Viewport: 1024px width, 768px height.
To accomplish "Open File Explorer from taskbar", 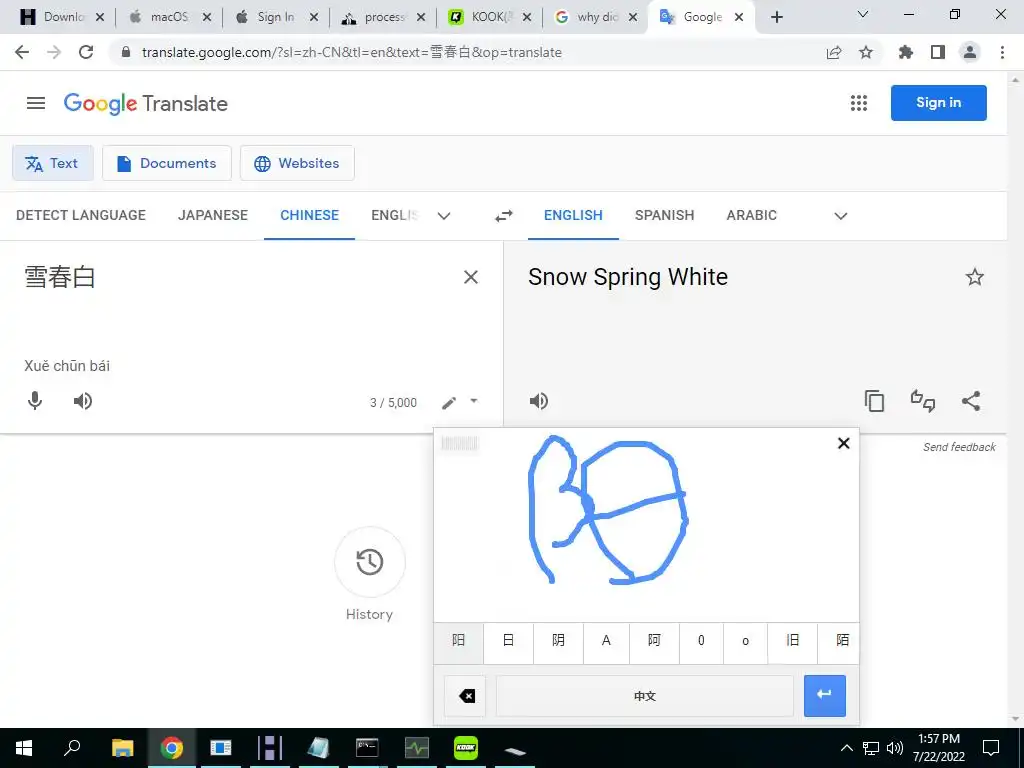I will pos(122,748).
